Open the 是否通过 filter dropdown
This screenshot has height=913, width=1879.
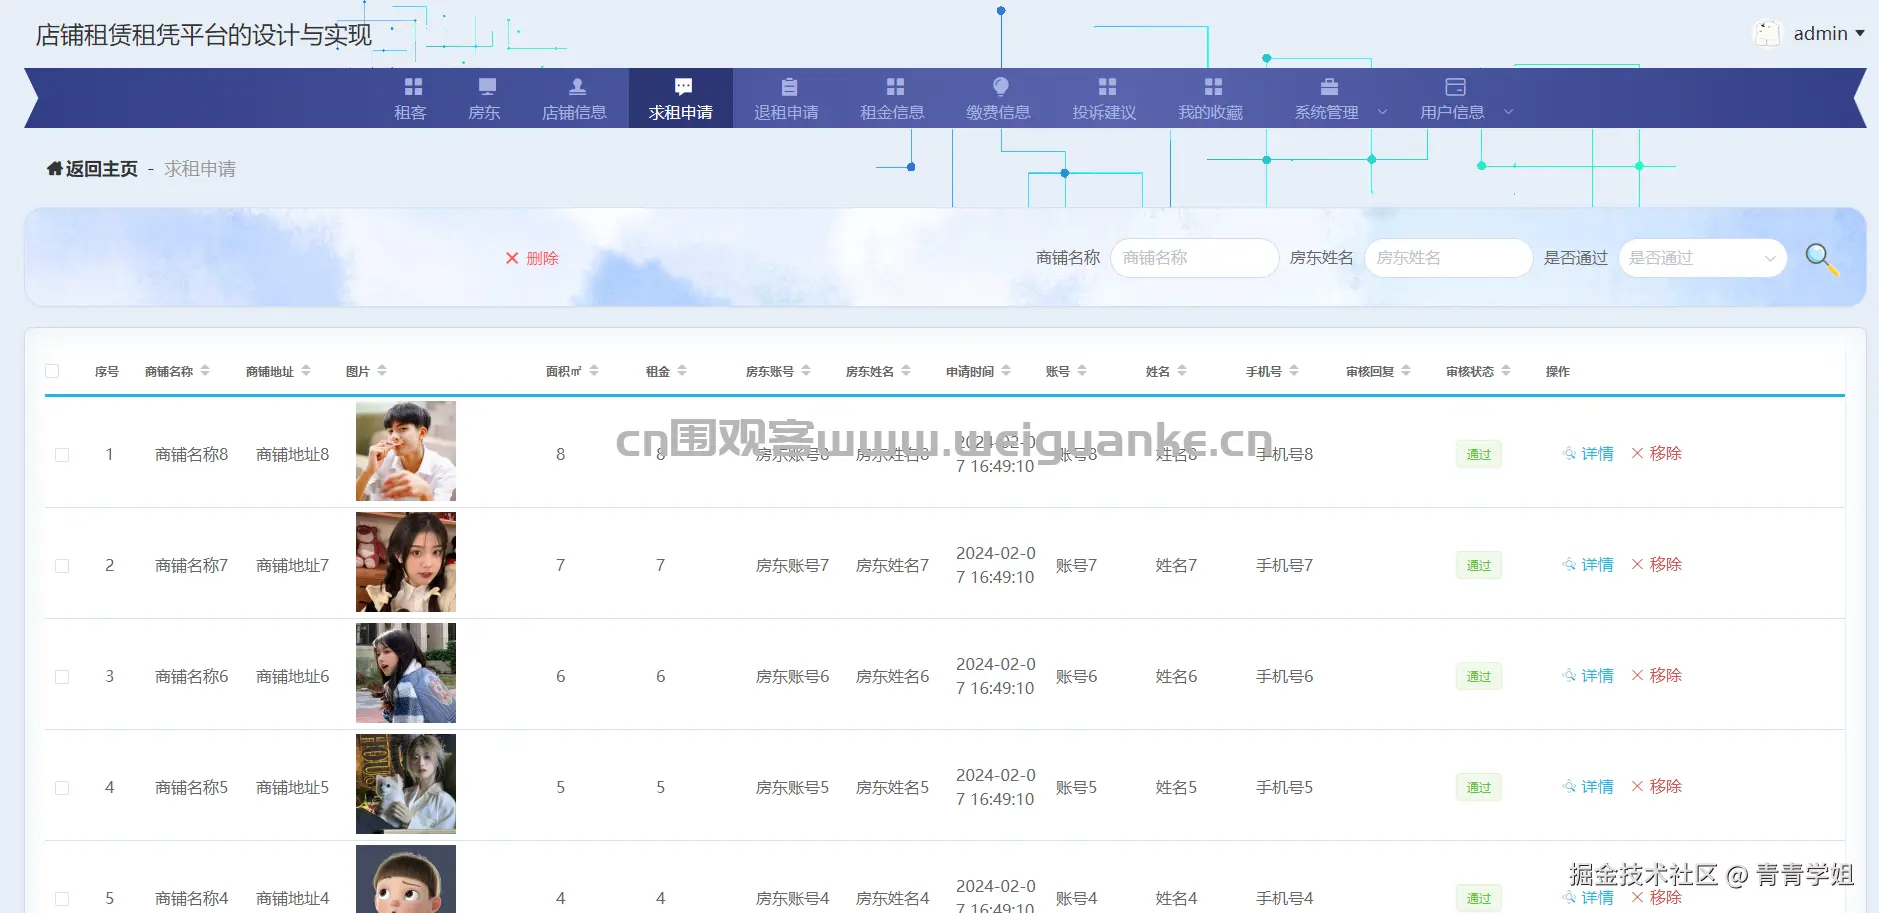(x=1702, y=258)
